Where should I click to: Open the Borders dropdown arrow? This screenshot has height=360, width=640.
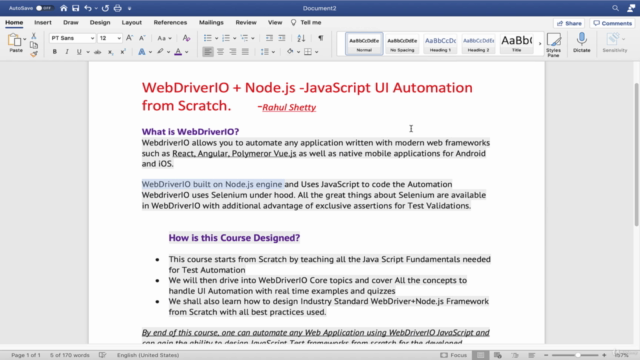[x=317, y=52]
